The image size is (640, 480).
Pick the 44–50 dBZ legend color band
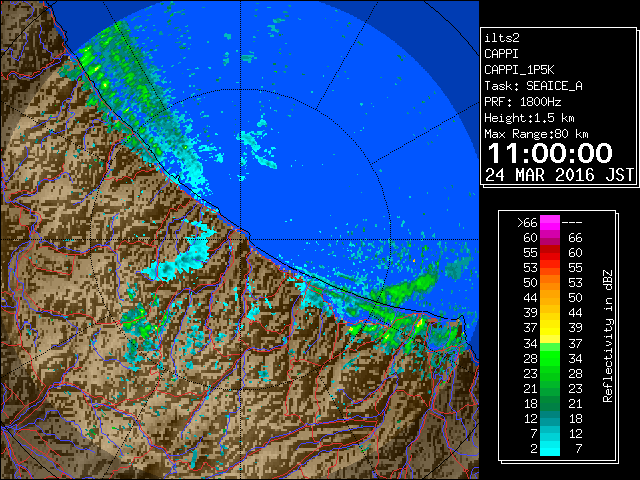pos(550,298)
